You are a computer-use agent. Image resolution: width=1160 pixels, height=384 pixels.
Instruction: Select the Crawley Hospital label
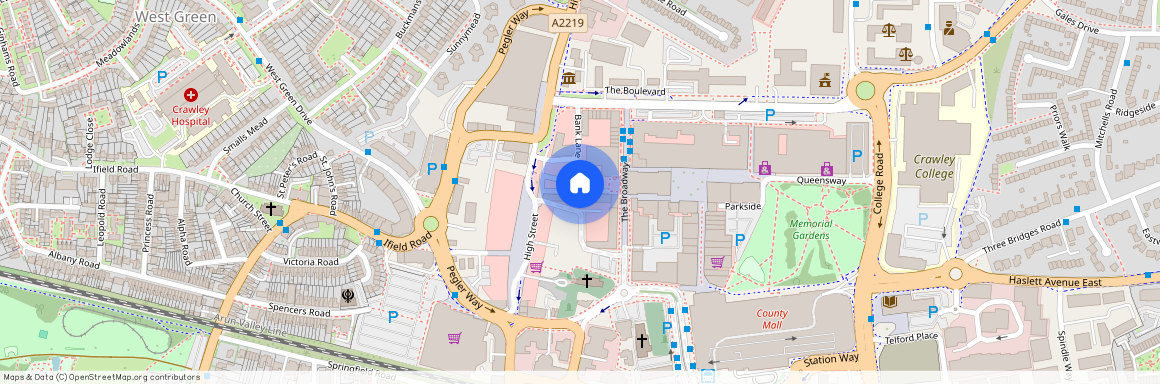click(191, 115)
